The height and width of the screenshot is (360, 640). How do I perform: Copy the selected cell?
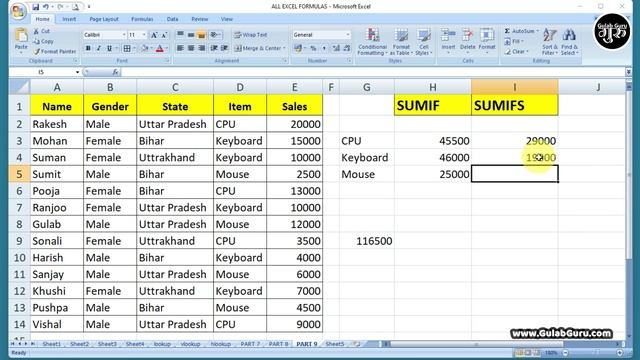click(43, 41)
